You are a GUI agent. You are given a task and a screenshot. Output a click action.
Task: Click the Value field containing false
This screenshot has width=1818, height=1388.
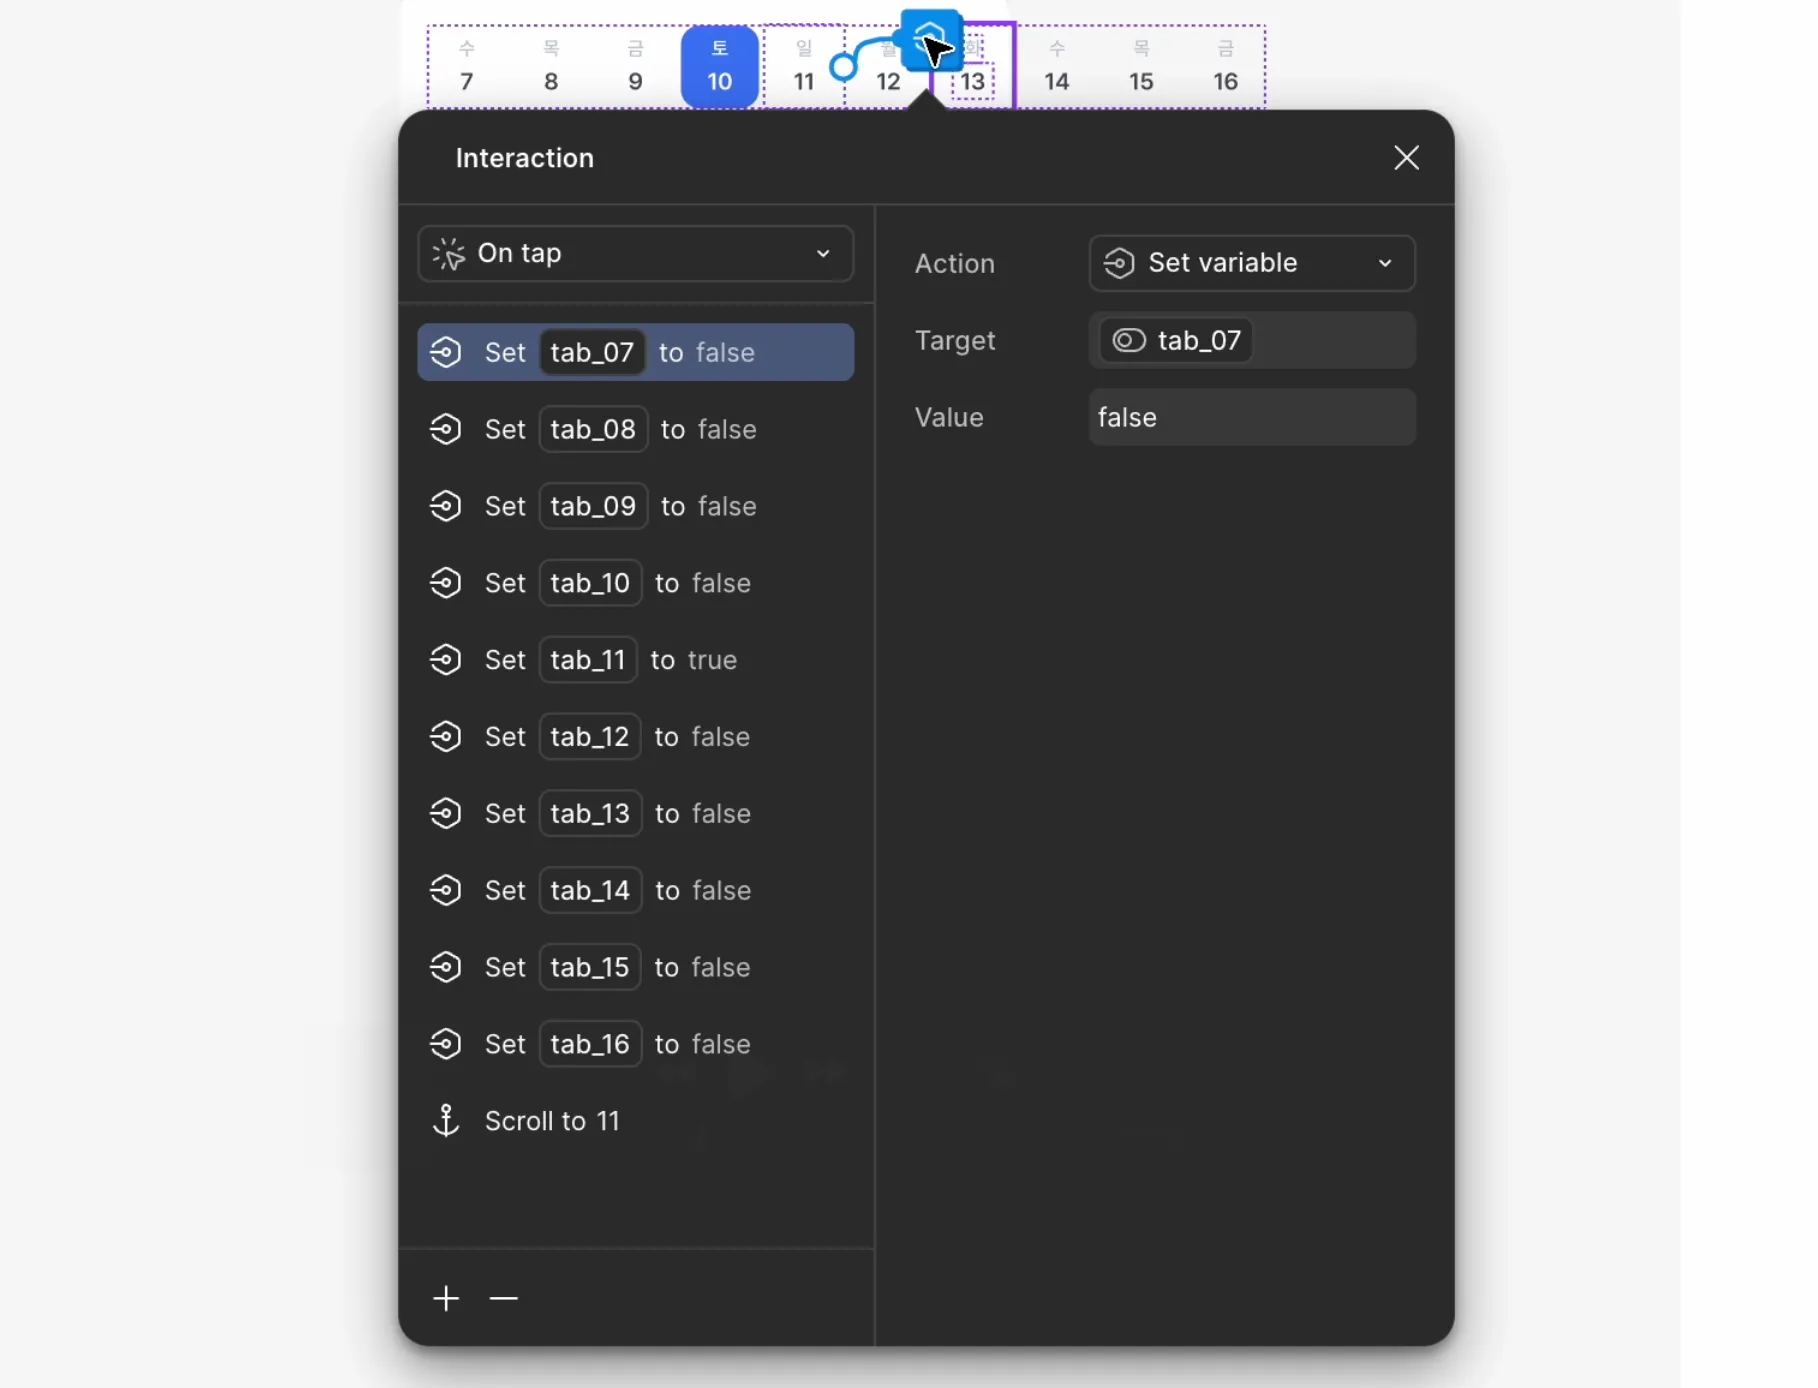(x=1252, y=417)
